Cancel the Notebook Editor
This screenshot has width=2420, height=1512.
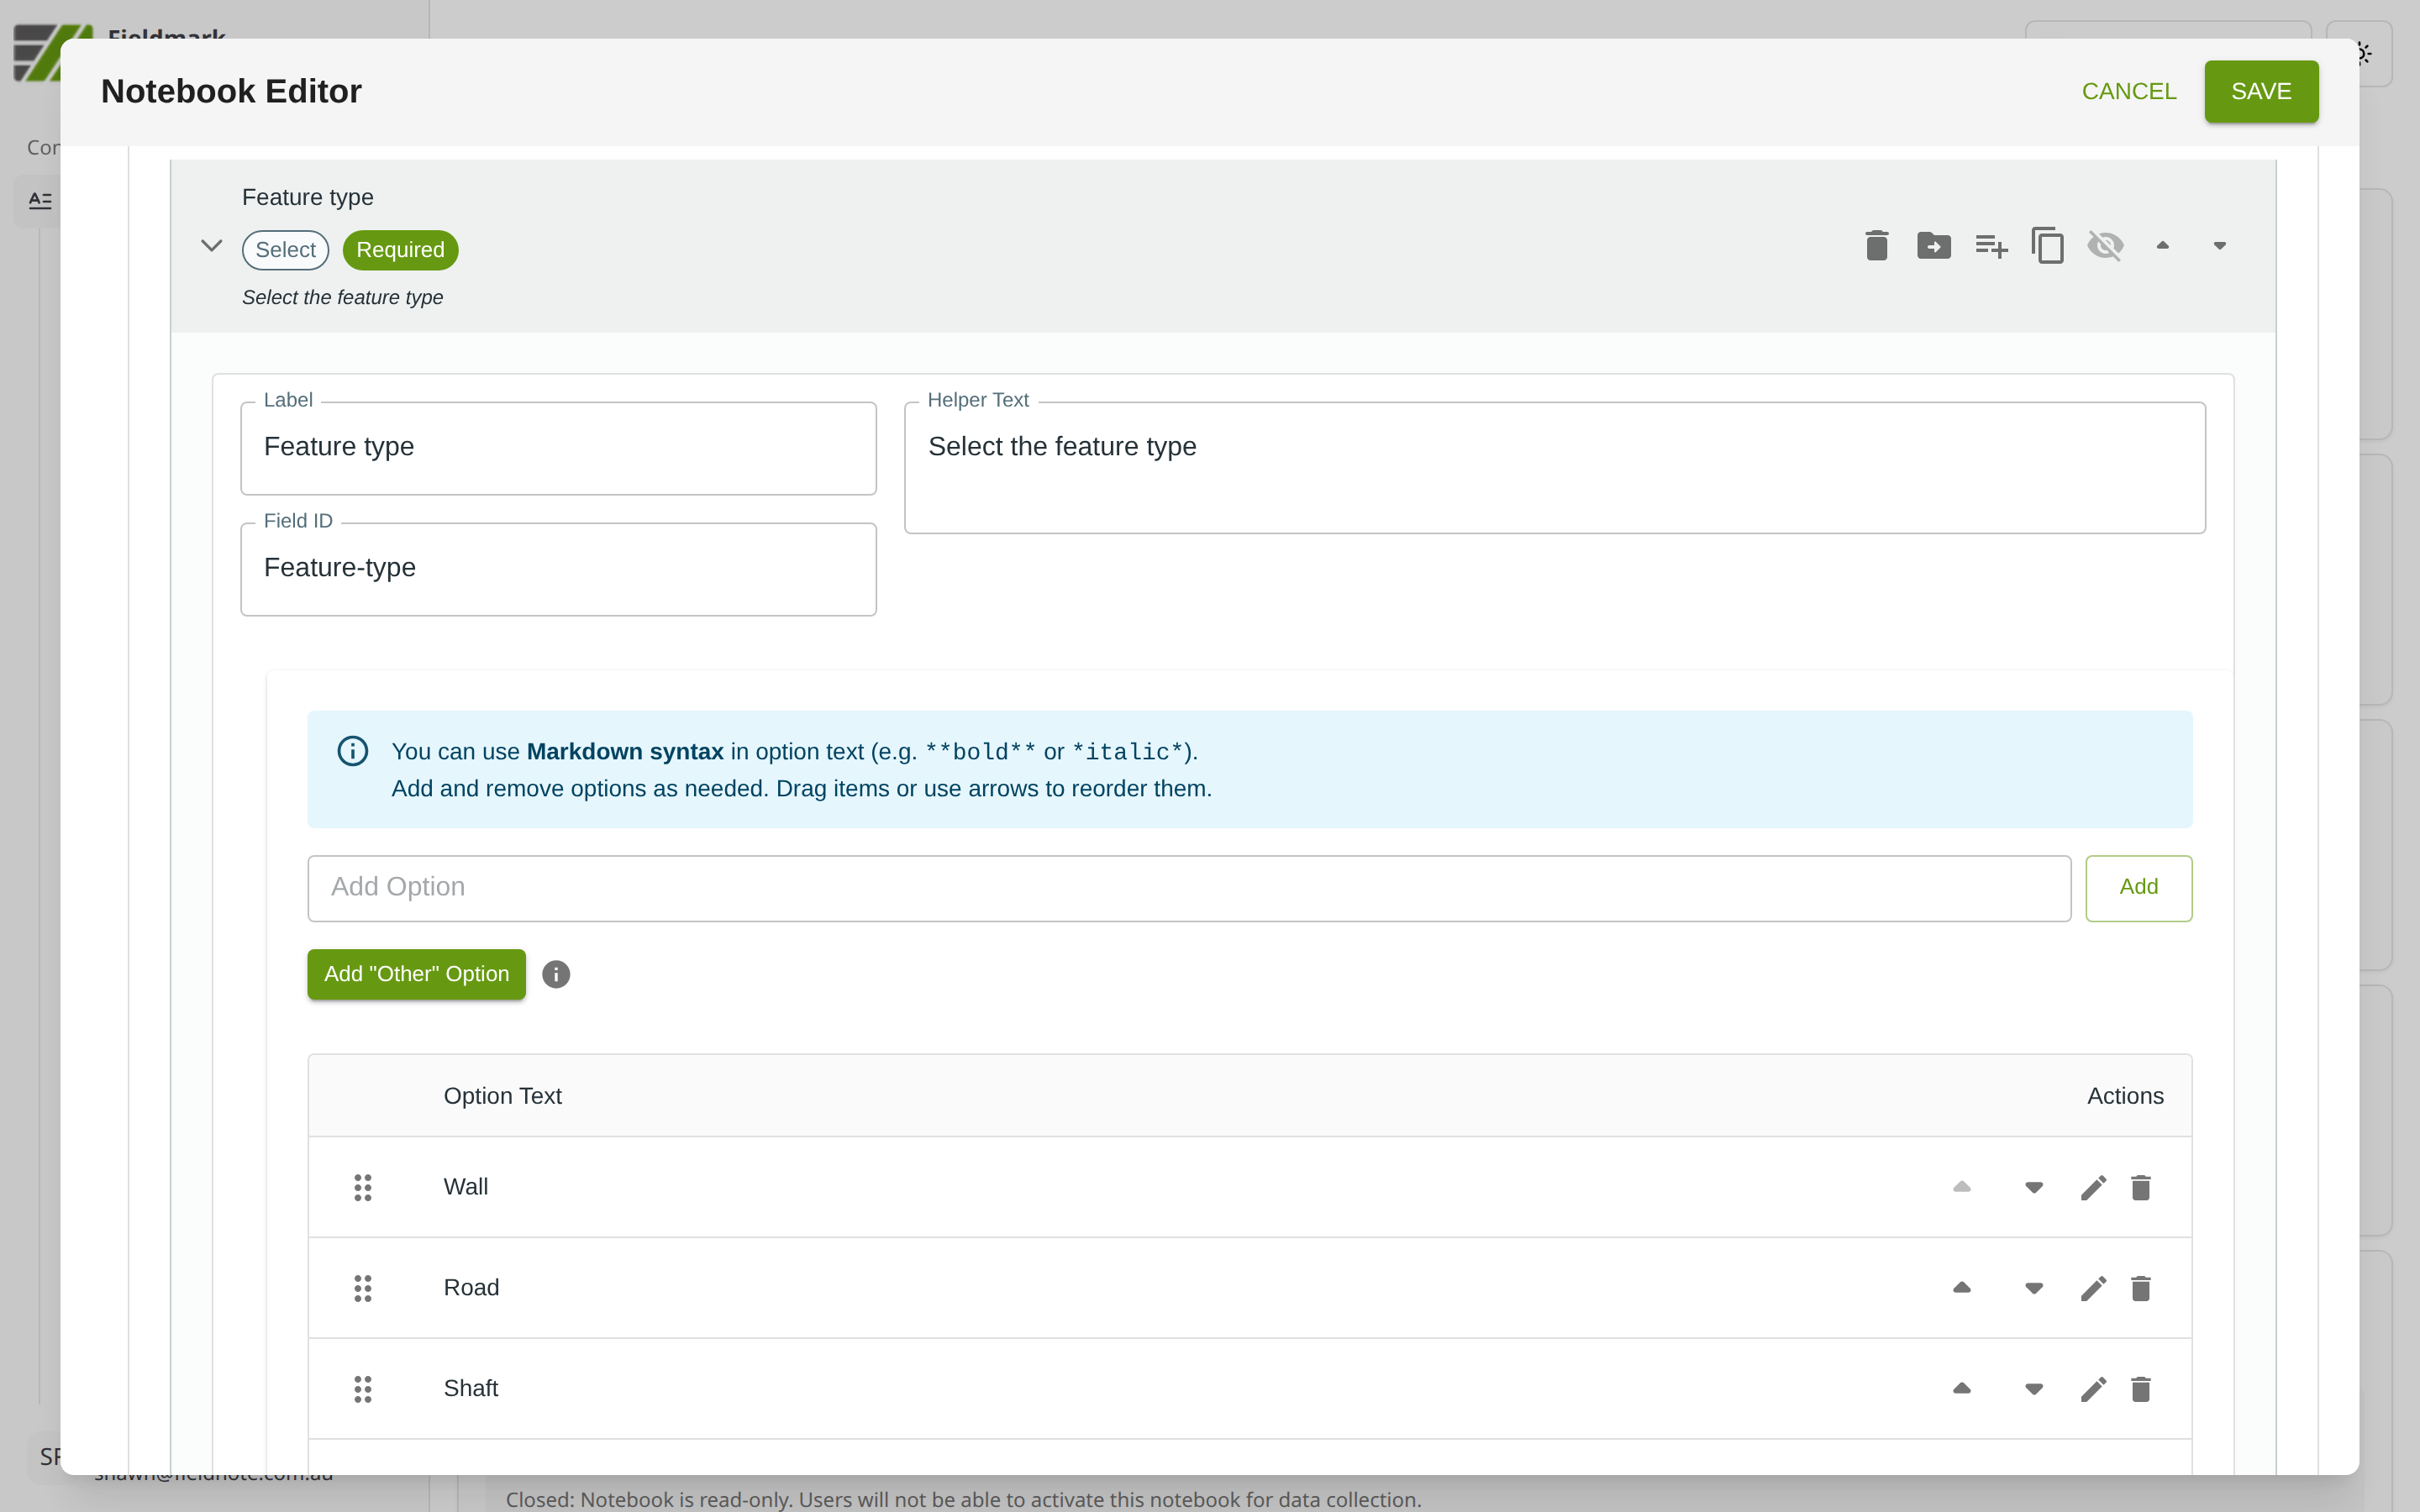point(2128,91)
